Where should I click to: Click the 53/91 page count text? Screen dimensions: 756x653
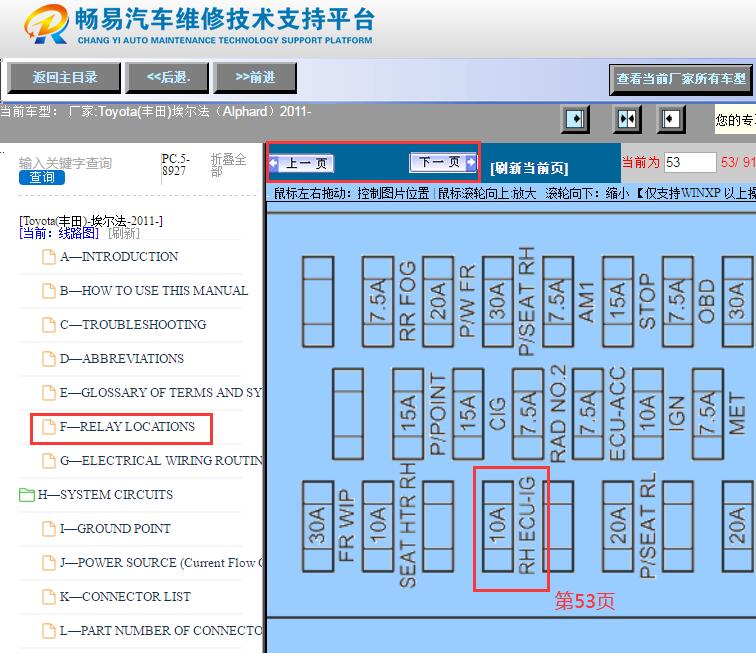738,162
